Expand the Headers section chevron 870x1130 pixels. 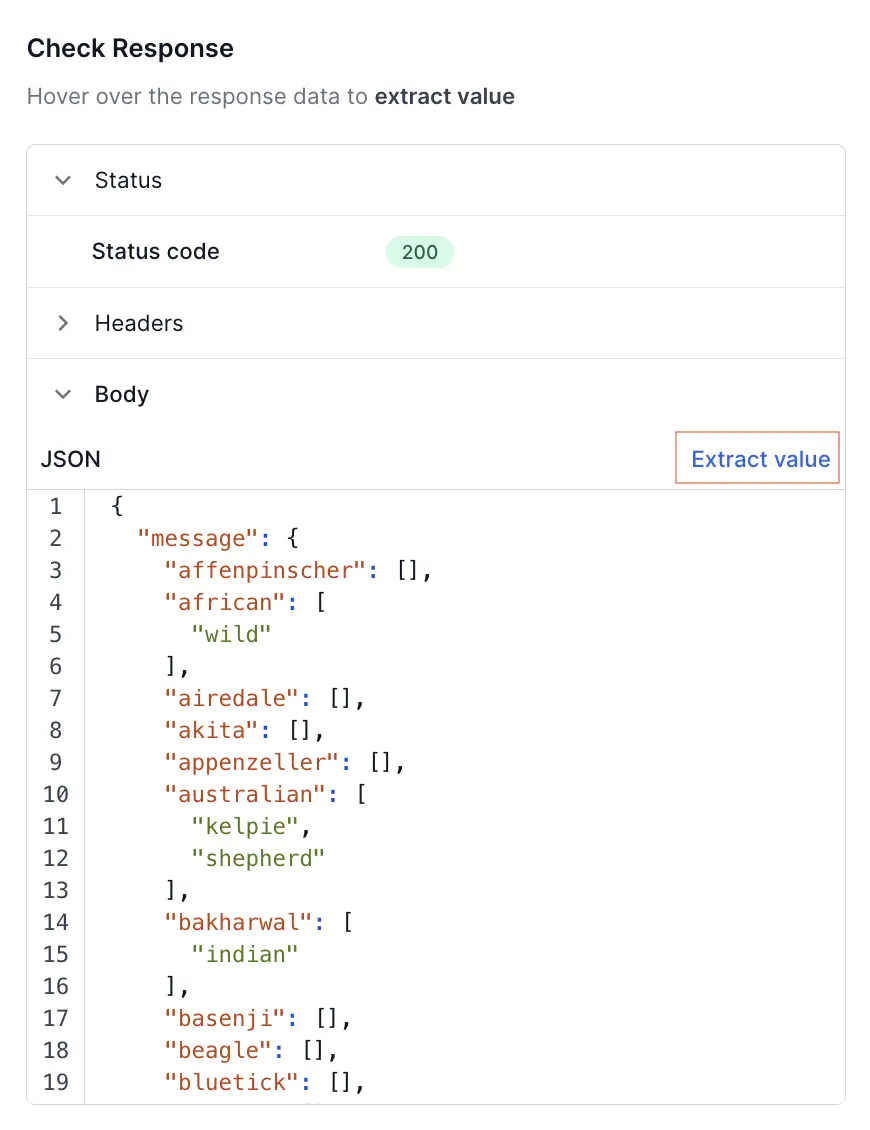[x=63, y=323]
